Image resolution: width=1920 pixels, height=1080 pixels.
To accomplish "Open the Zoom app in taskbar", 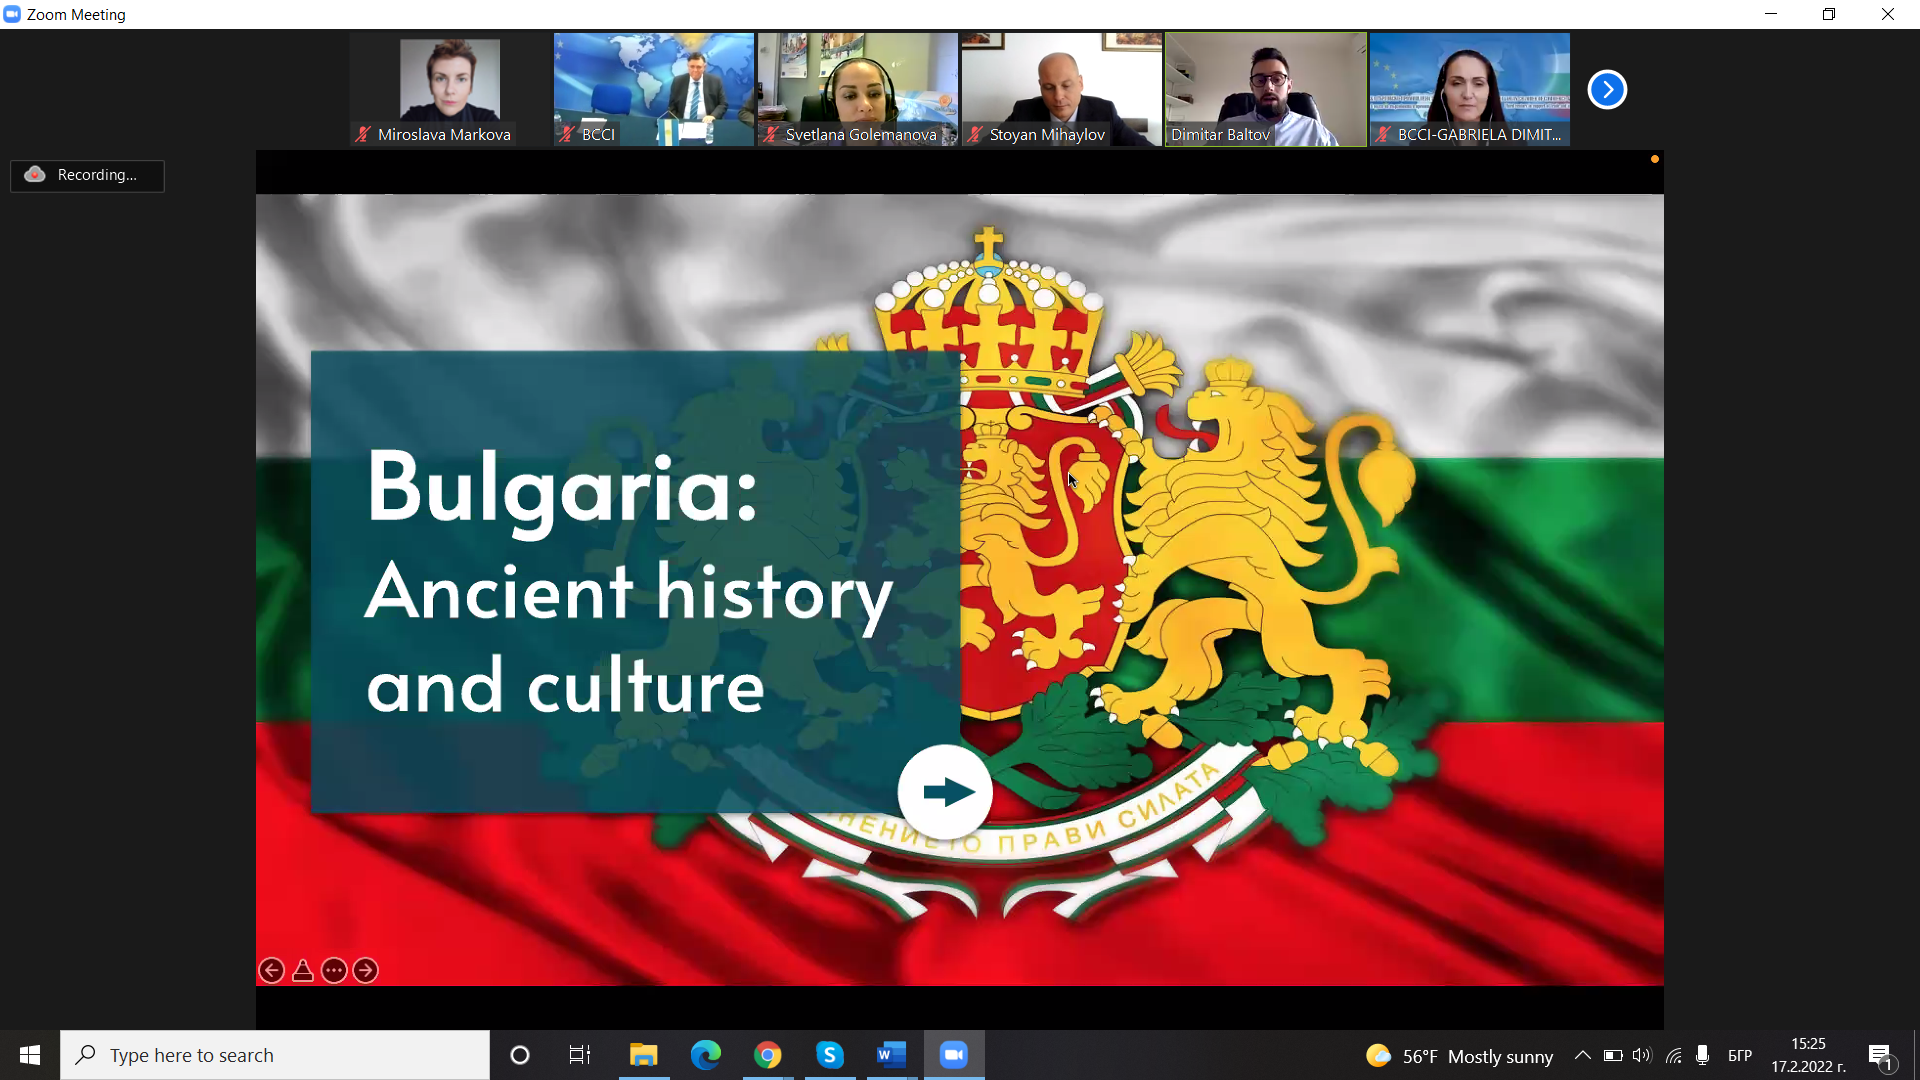I will pos(954,1055).
